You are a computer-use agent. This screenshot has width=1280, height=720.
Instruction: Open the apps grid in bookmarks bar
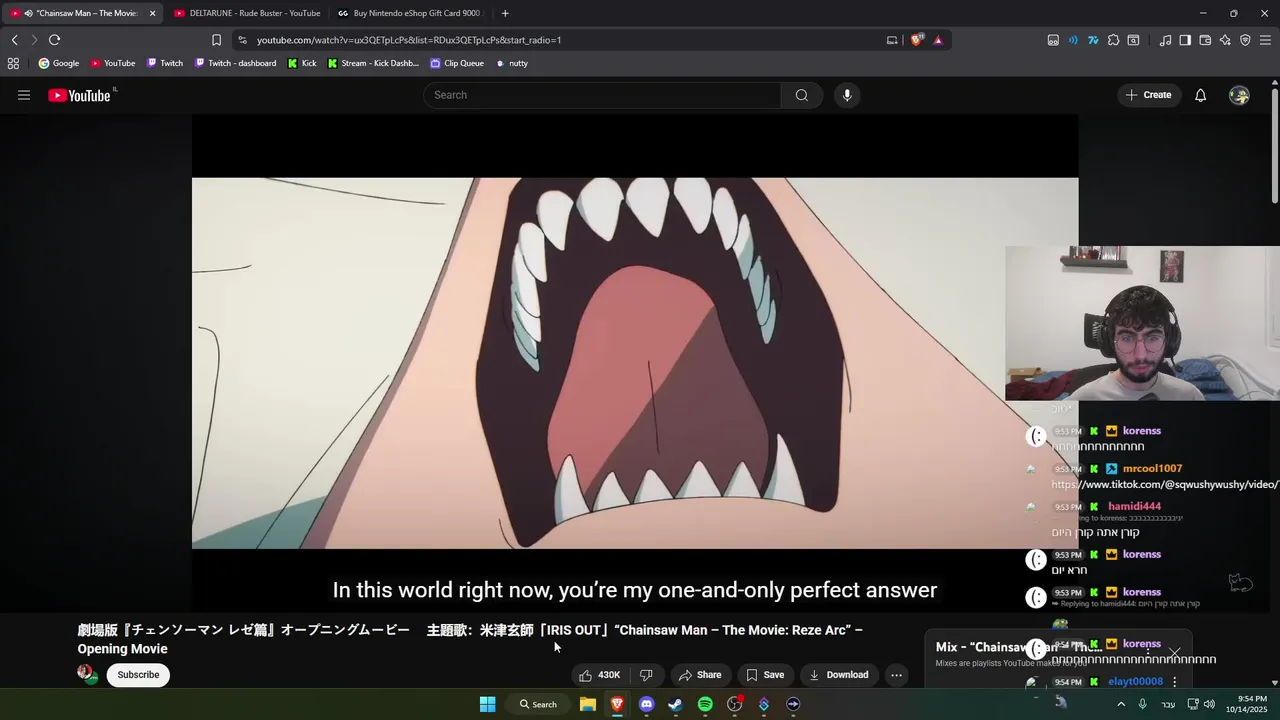tap(13, 63)
